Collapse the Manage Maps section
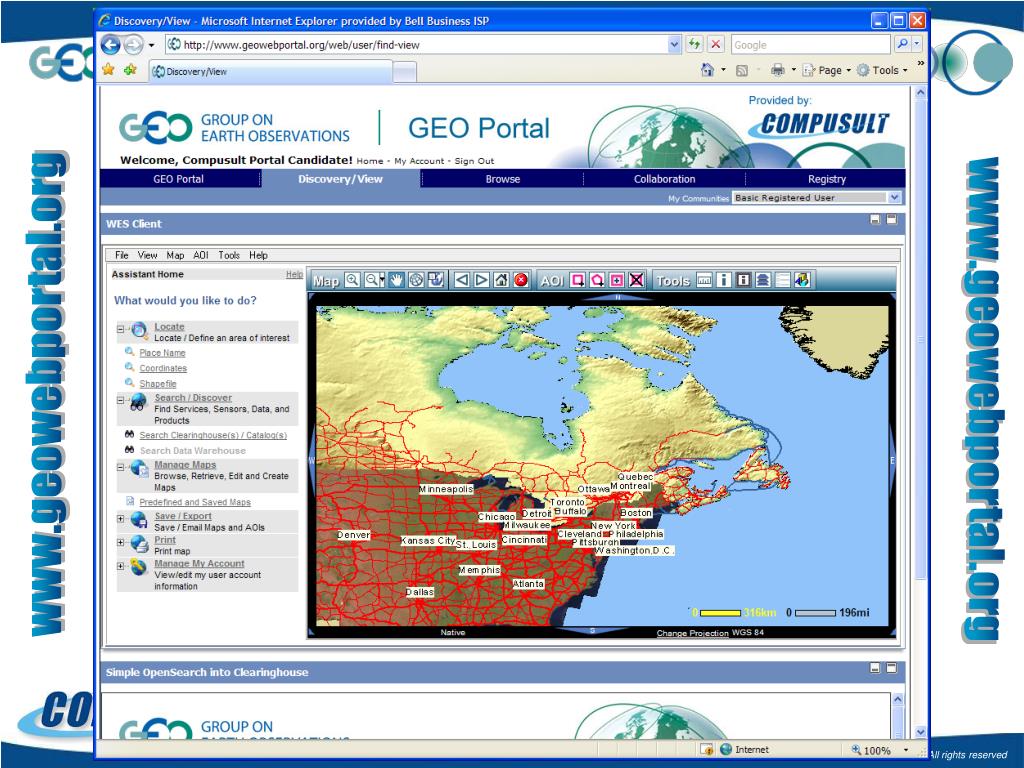The width and height of the screenshot is (1024, 768). point(121,467)
